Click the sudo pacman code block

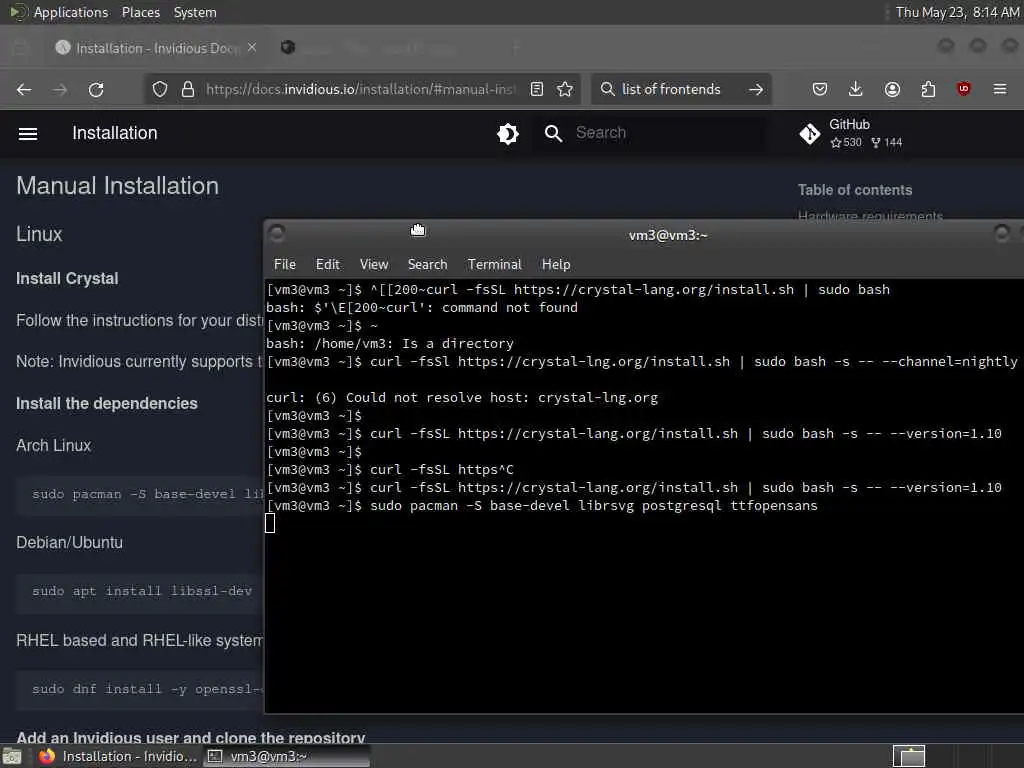140,494
